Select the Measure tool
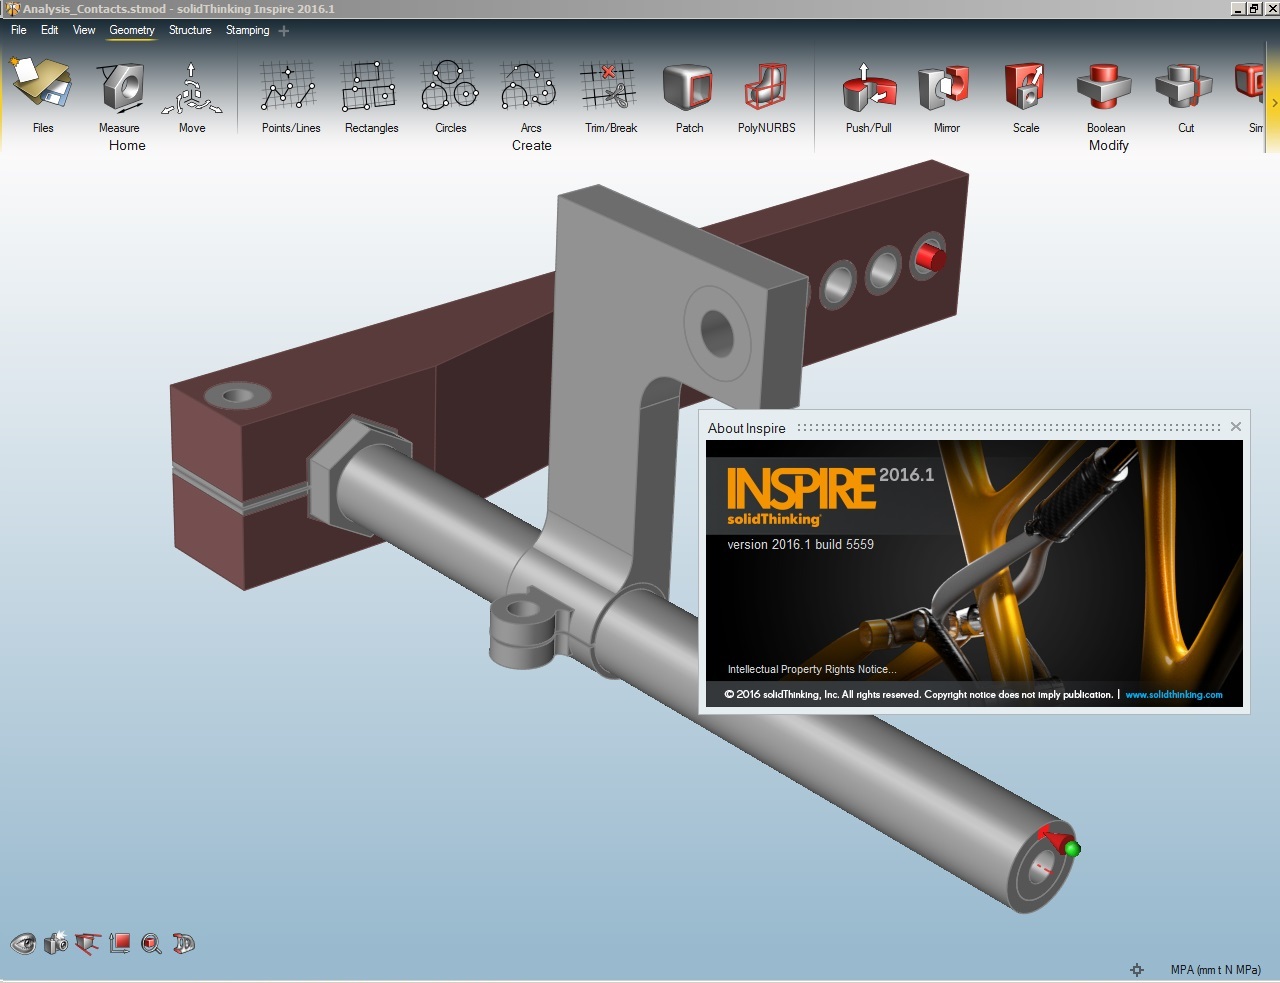1280x983 pixels. click(121, 86)
